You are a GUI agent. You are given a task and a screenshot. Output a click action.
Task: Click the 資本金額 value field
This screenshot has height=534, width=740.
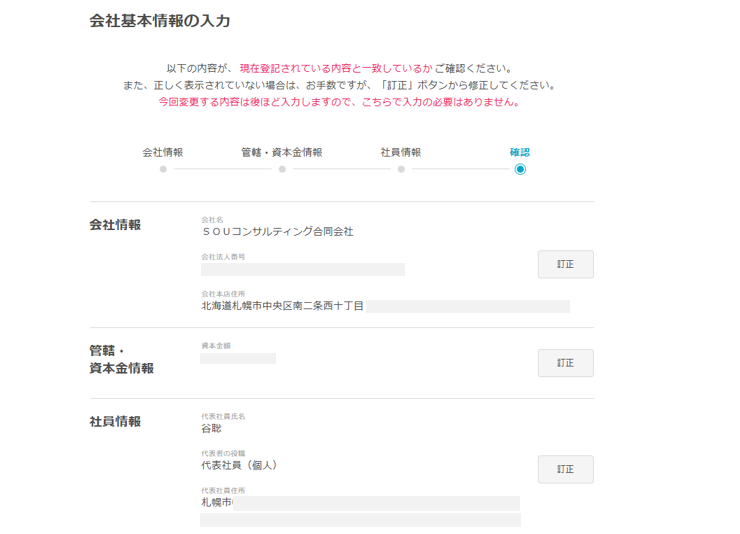238,358
